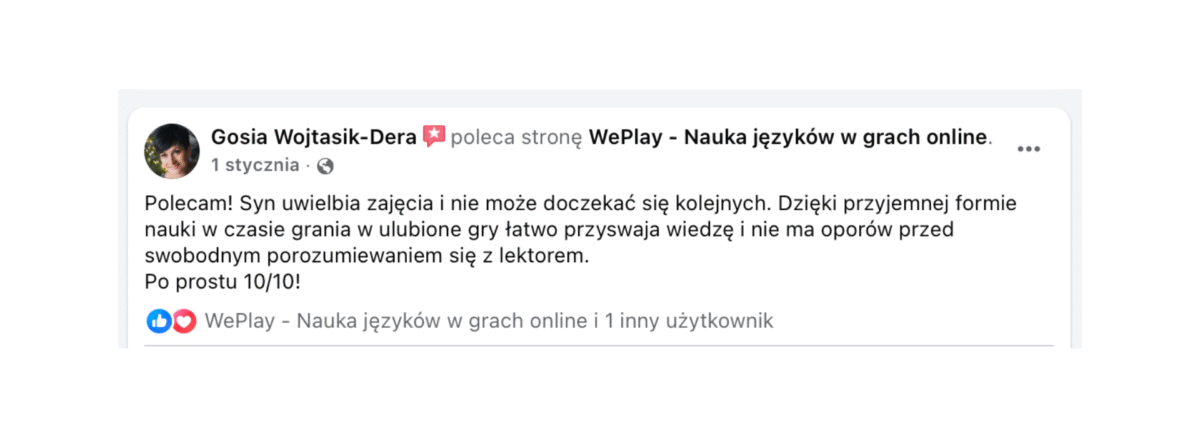Open the three-dot post options menu

click(1029, 149)
